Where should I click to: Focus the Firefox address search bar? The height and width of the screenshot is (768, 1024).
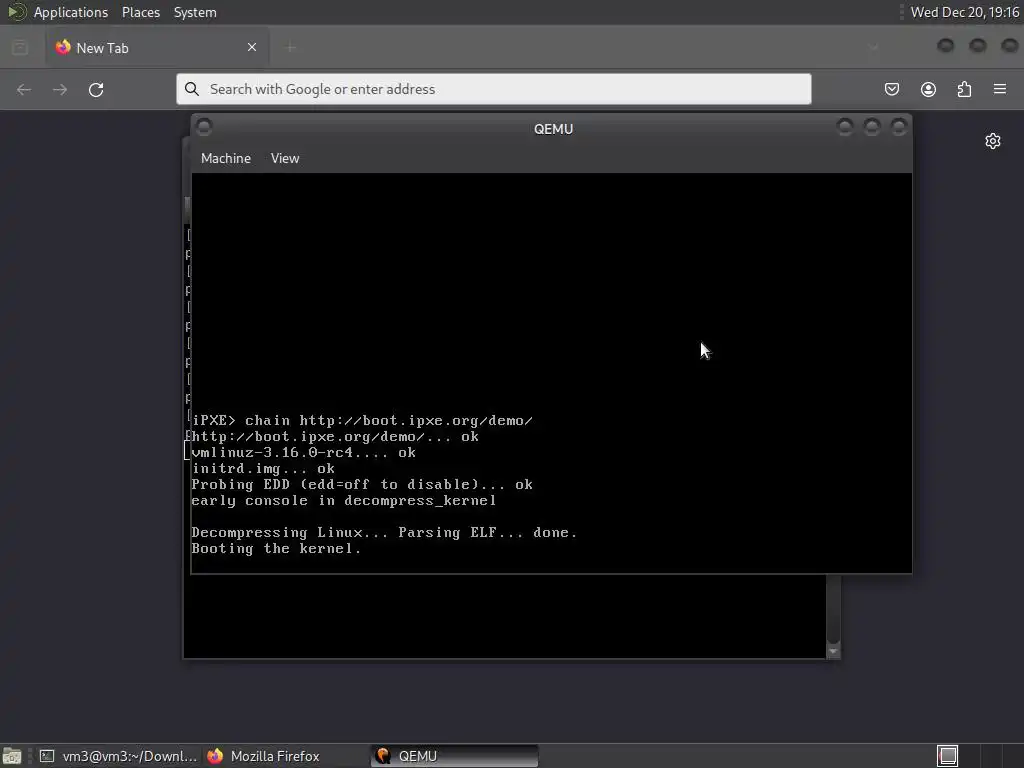click(x=494, y=89)
